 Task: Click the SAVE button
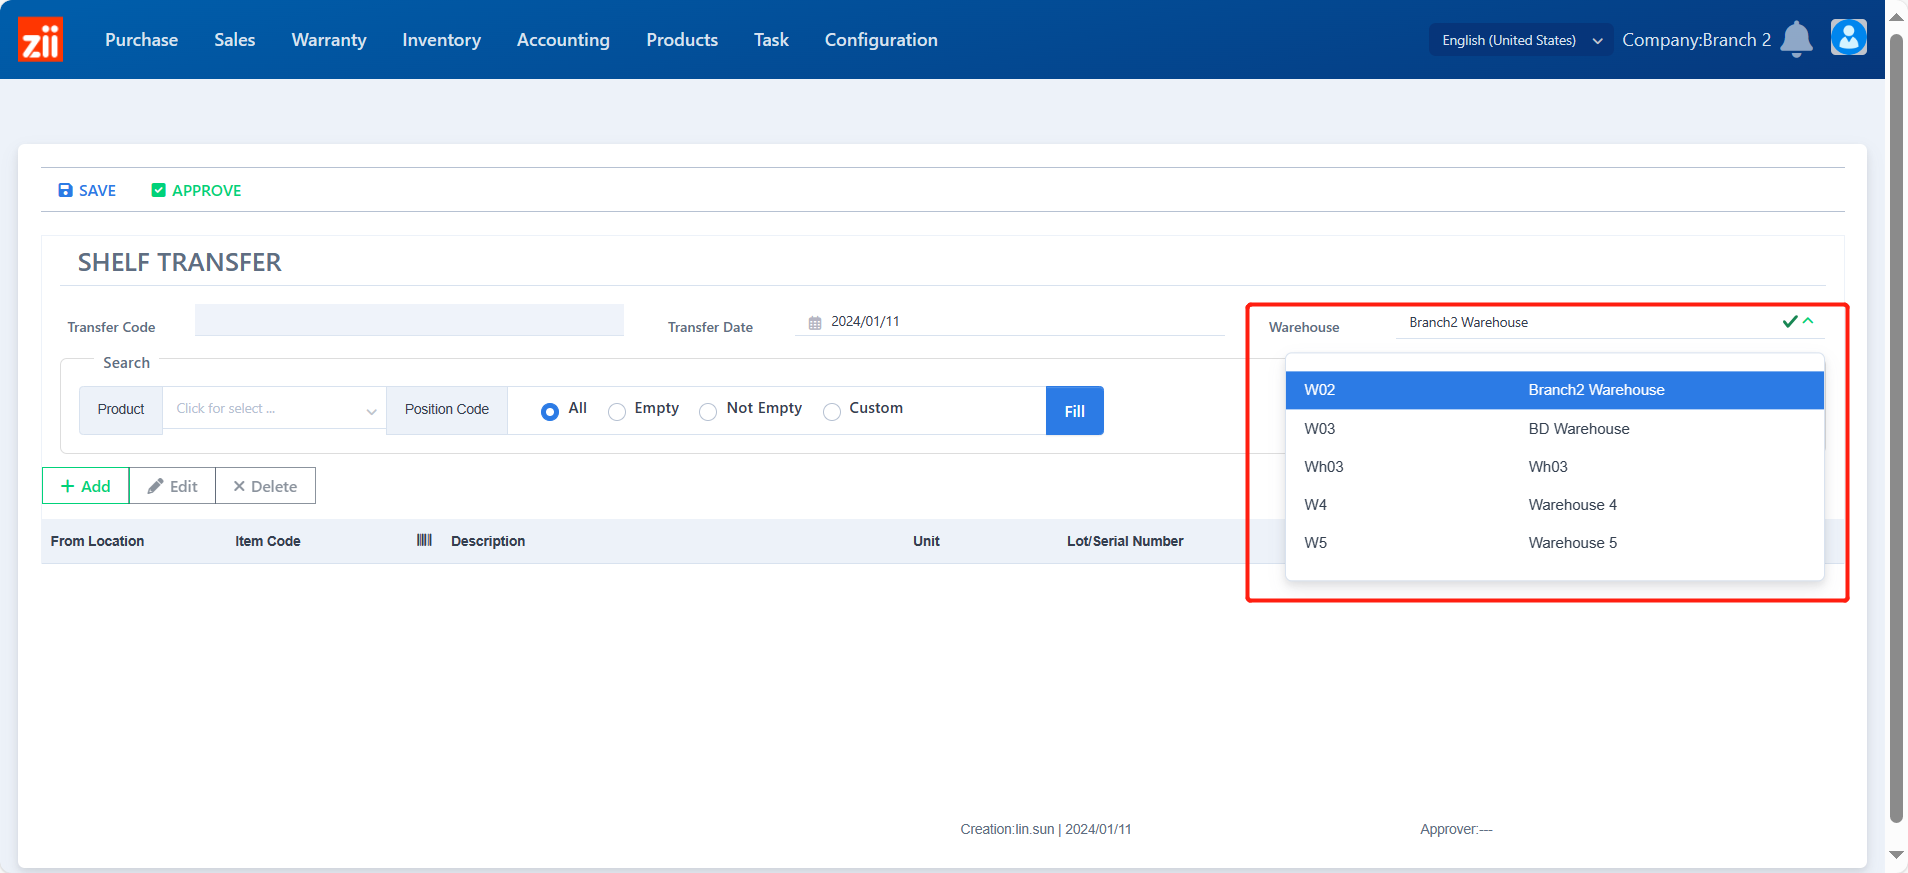87,190
